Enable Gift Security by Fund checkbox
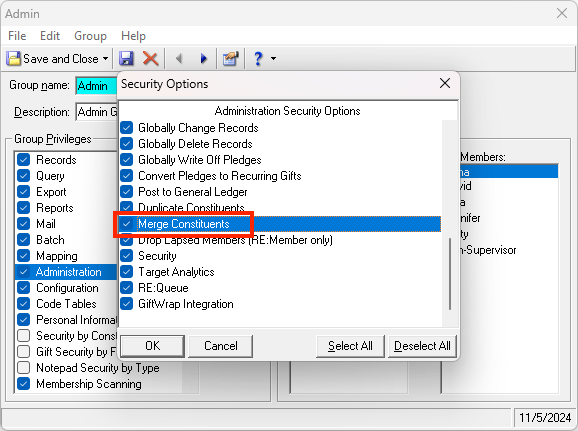Screen dimensions: 578x431 click(x=24, y=352)
